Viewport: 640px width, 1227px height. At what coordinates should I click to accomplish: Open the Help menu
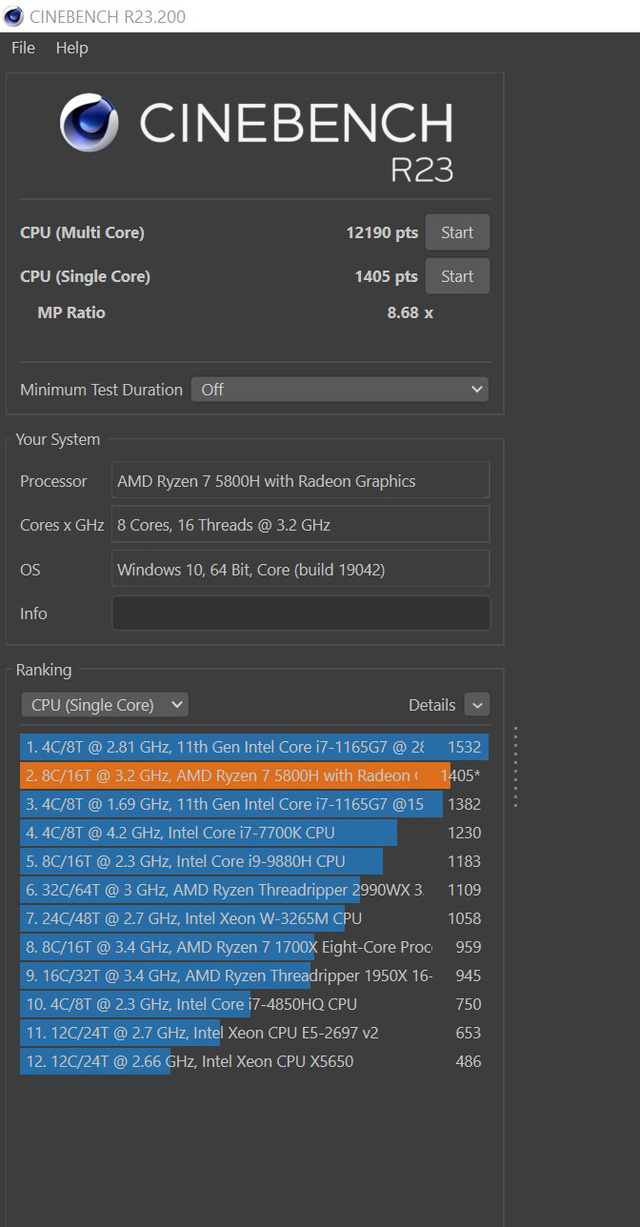[72, 48]
